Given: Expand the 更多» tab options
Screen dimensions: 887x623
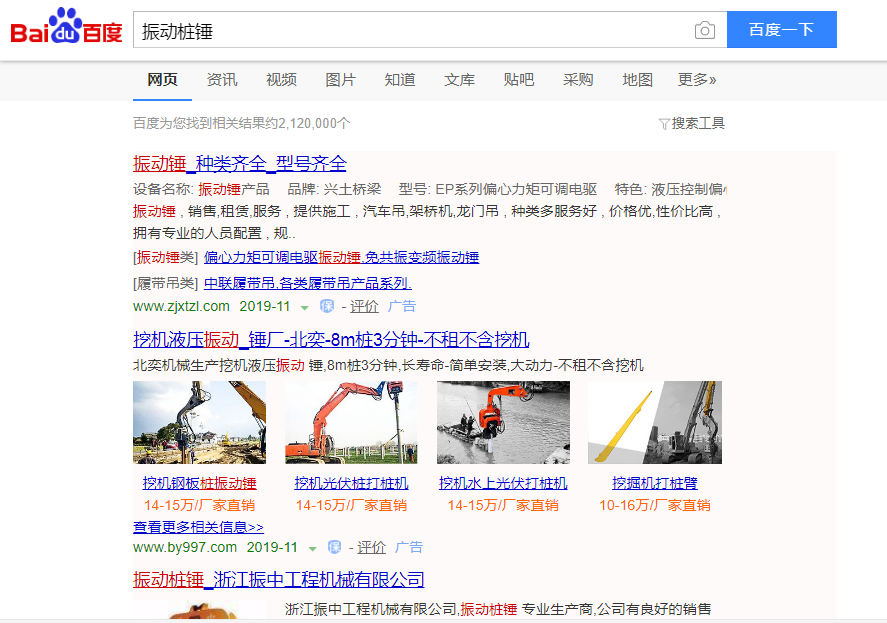Looking at the screenshot, I should tap(697, 80).
